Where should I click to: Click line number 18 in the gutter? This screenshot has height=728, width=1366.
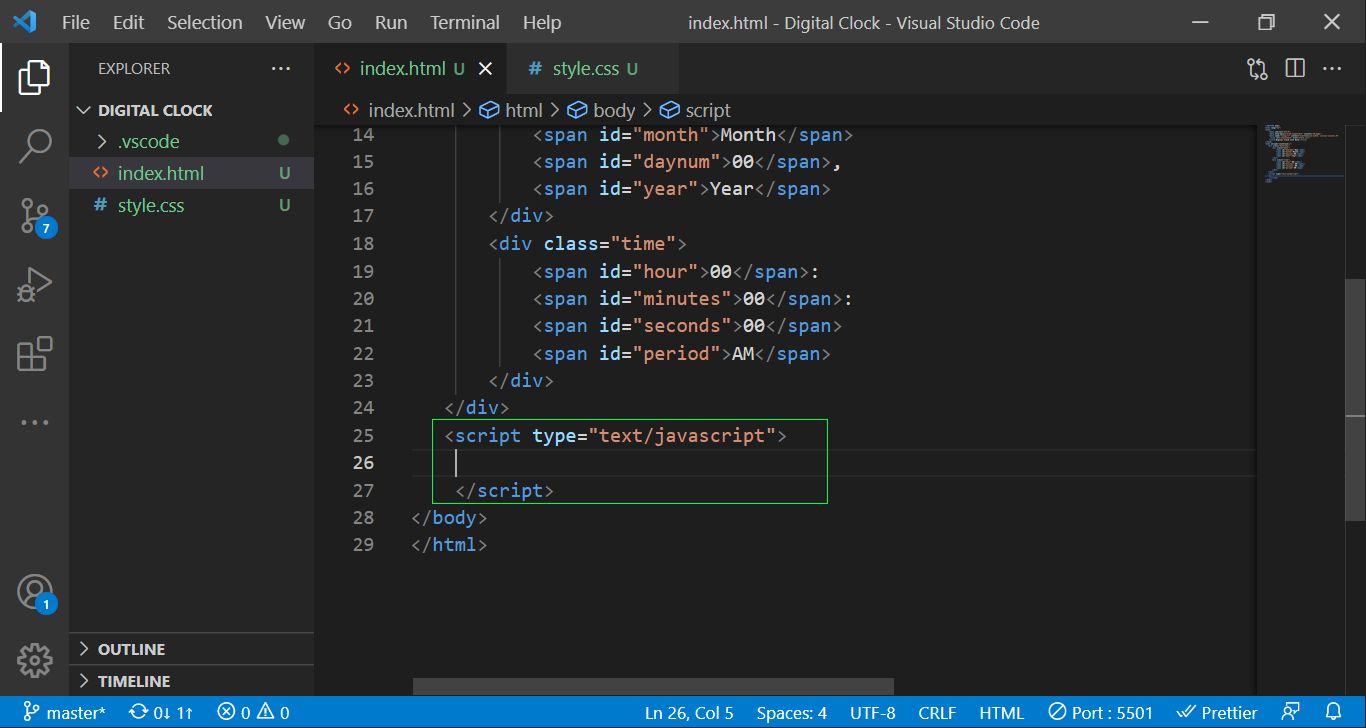click(363, 243)
